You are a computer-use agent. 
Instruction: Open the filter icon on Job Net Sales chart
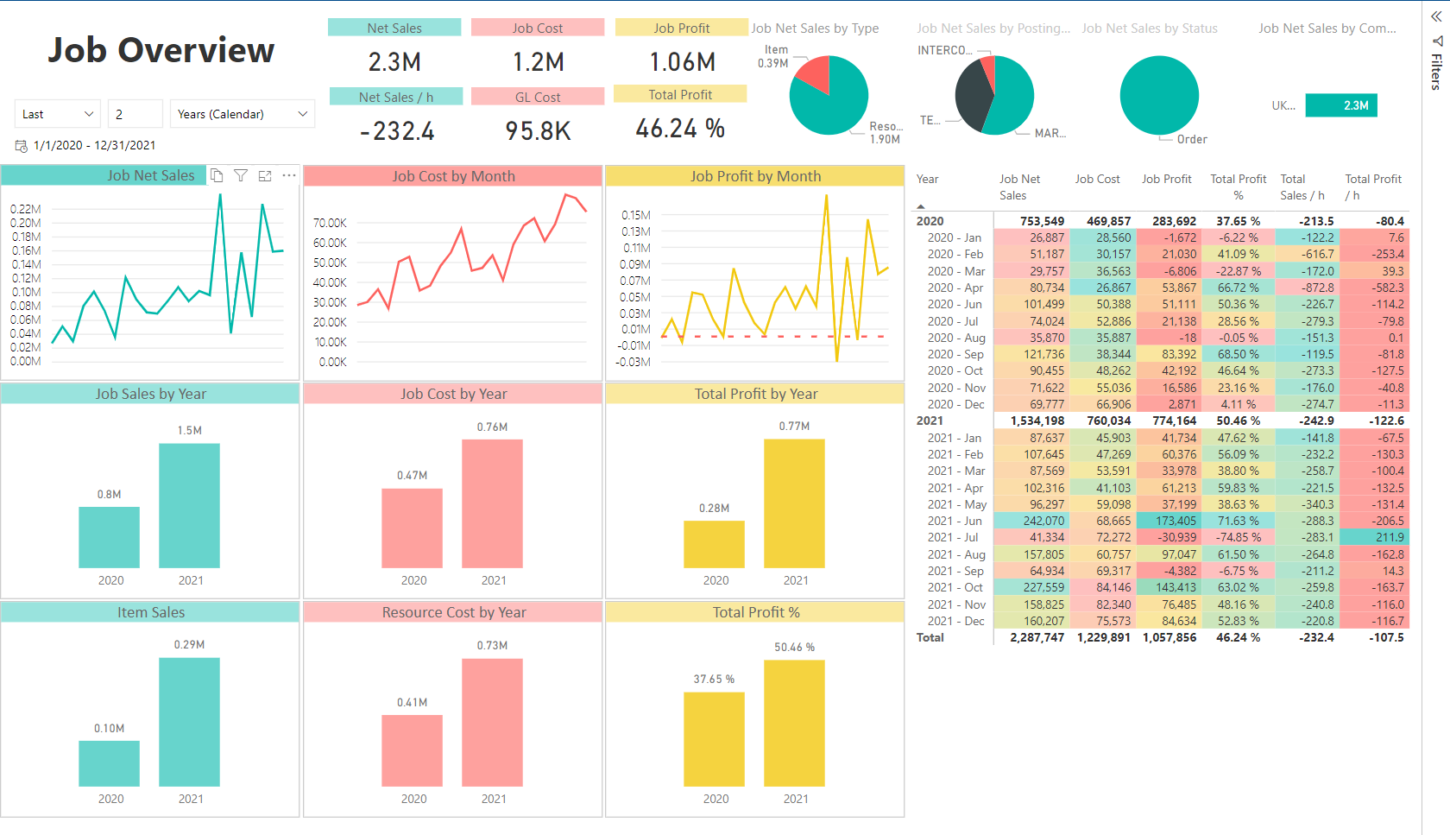point(241,176)
